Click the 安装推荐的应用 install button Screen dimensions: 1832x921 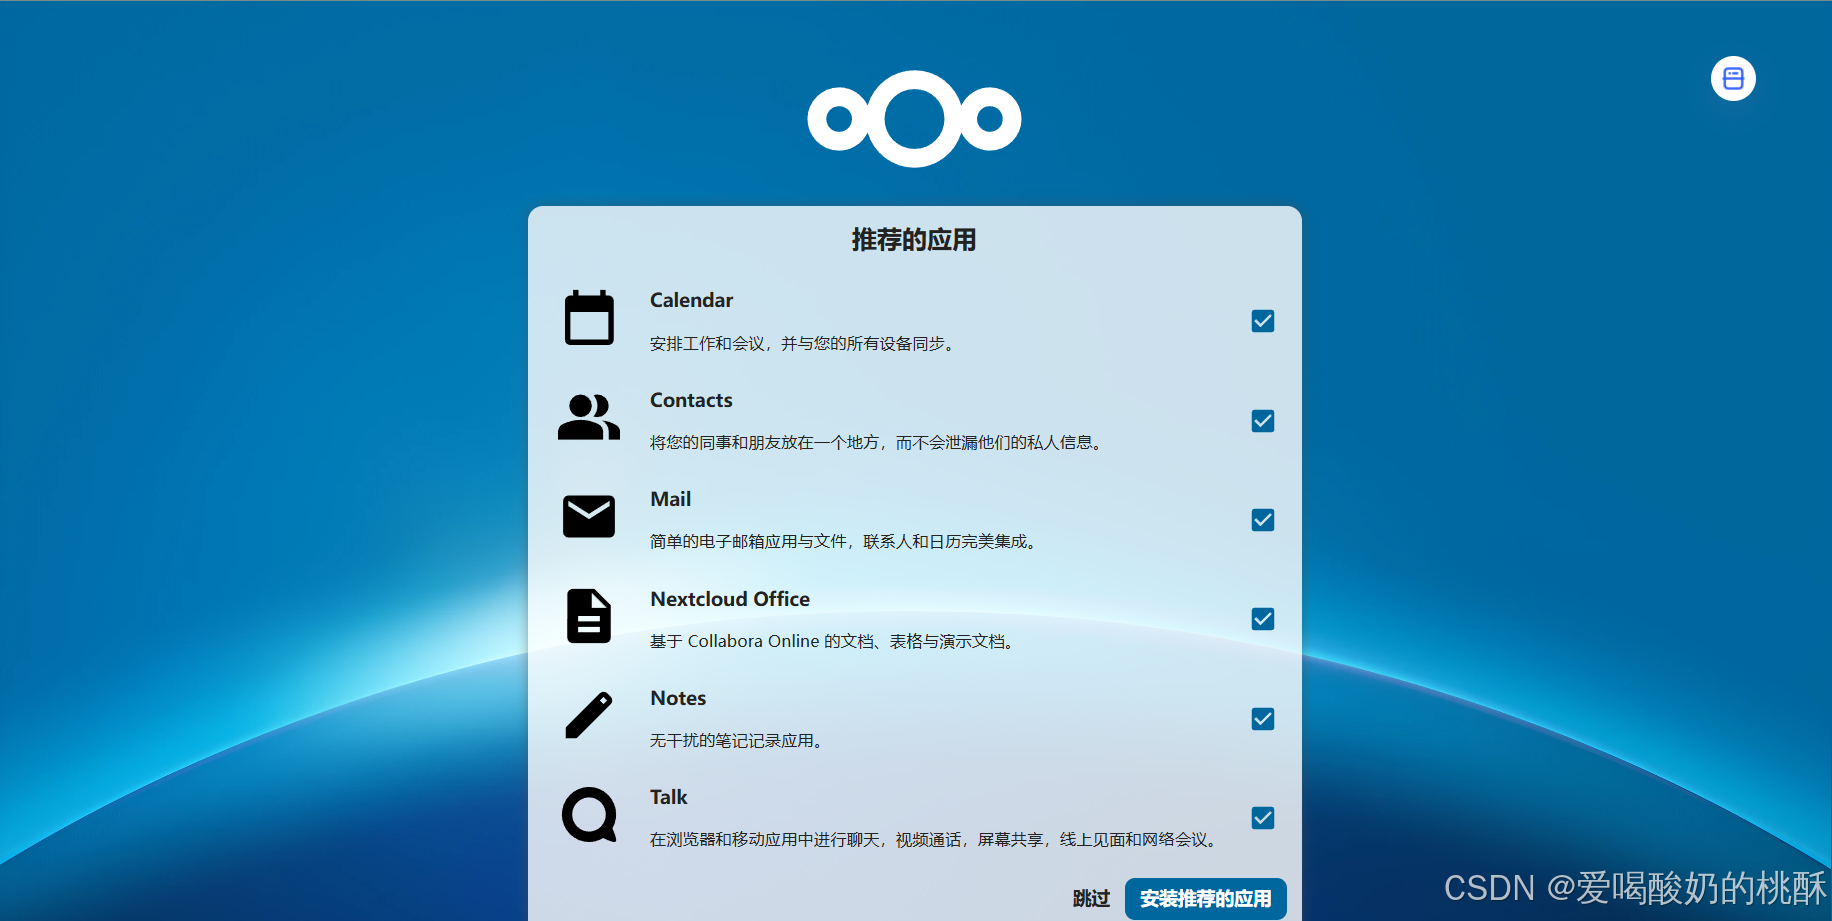point(1205,898)
